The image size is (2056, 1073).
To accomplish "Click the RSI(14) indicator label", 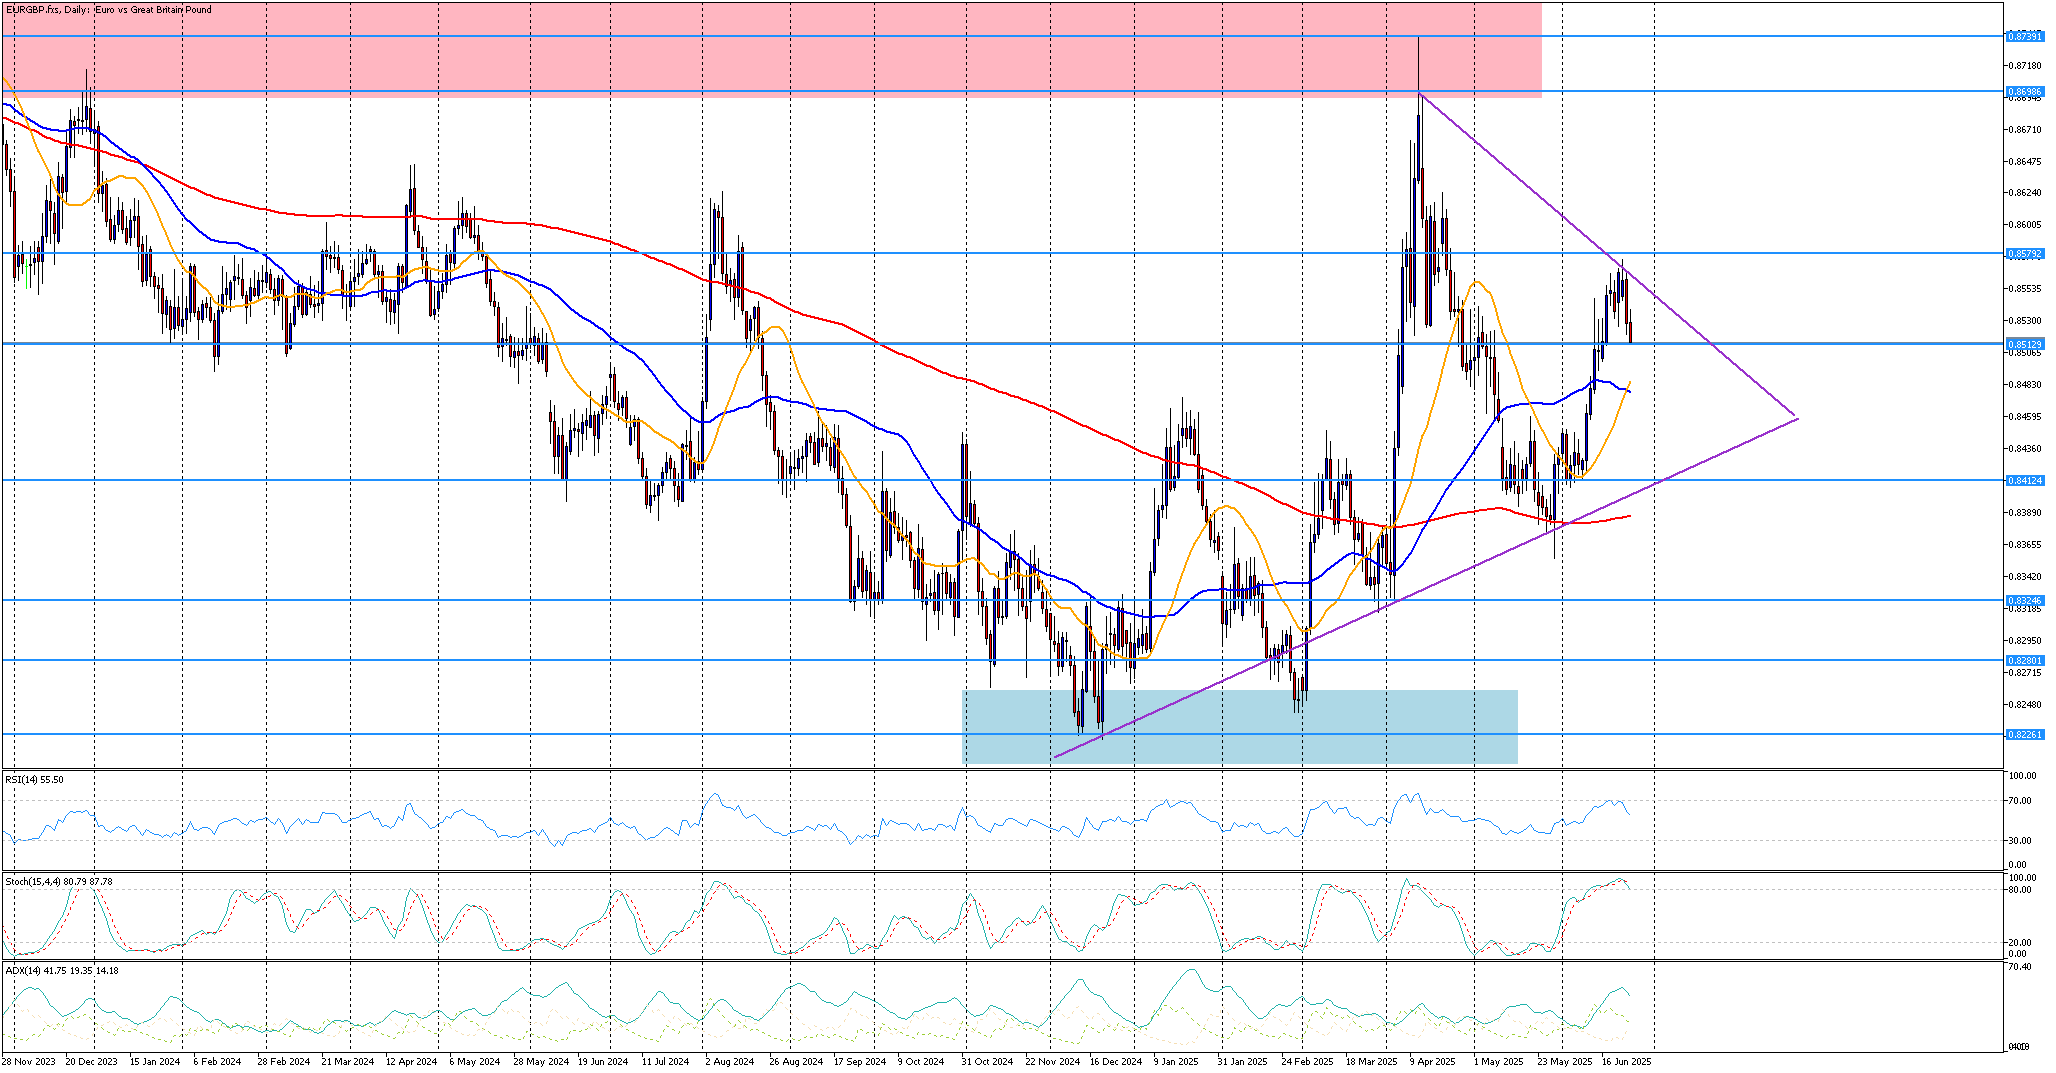I will tap(34, 779).
